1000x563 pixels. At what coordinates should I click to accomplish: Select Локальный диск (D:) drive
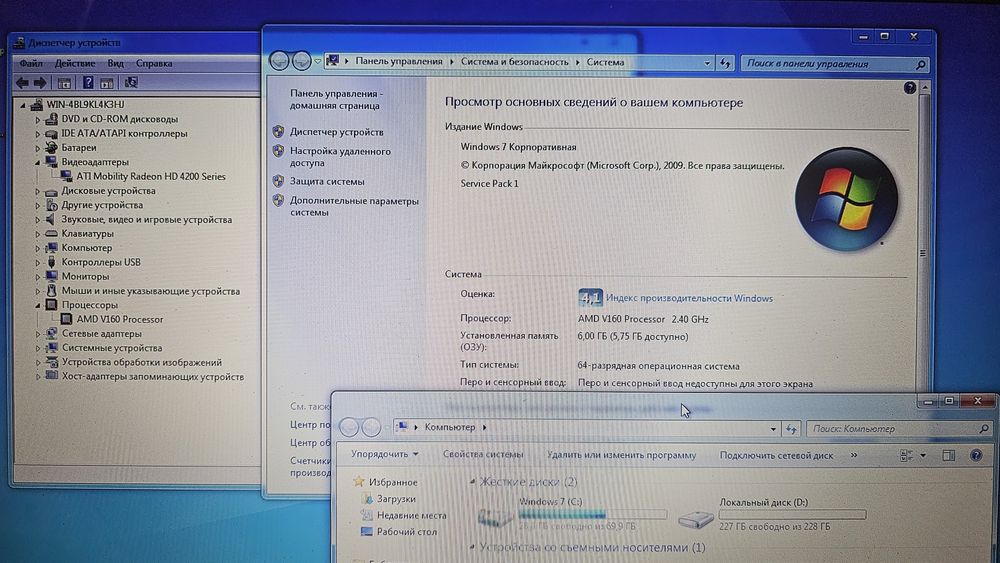[x=772, y=514]
